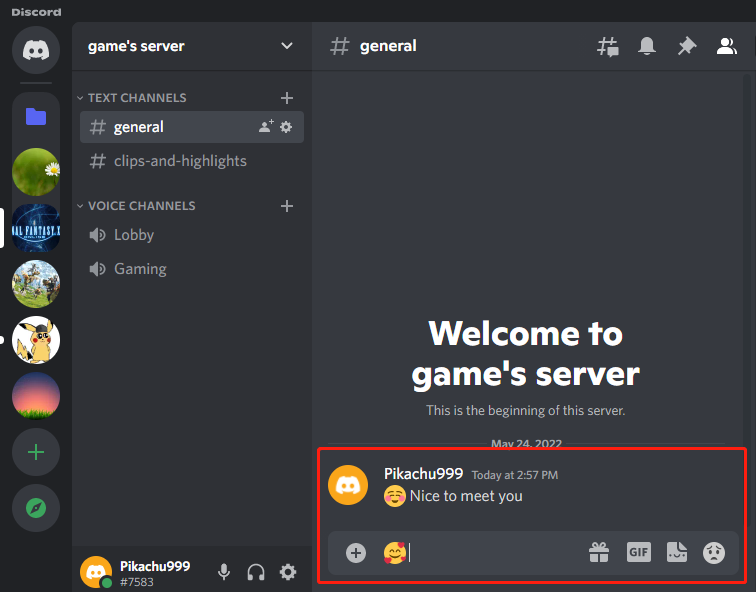
Task: Open the GIF picker
Action: pos(638,552)
